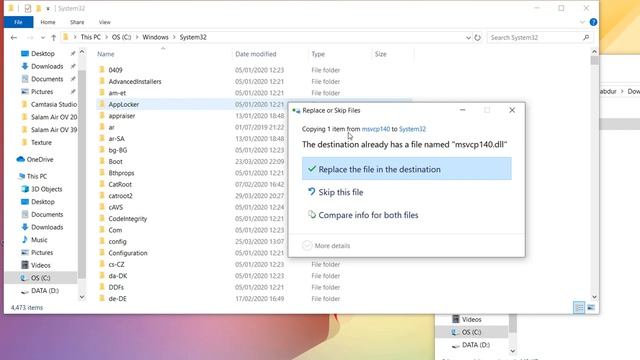Select the am-et folder
The width and height of the screenshot is (640, 360).
point(117,93)
